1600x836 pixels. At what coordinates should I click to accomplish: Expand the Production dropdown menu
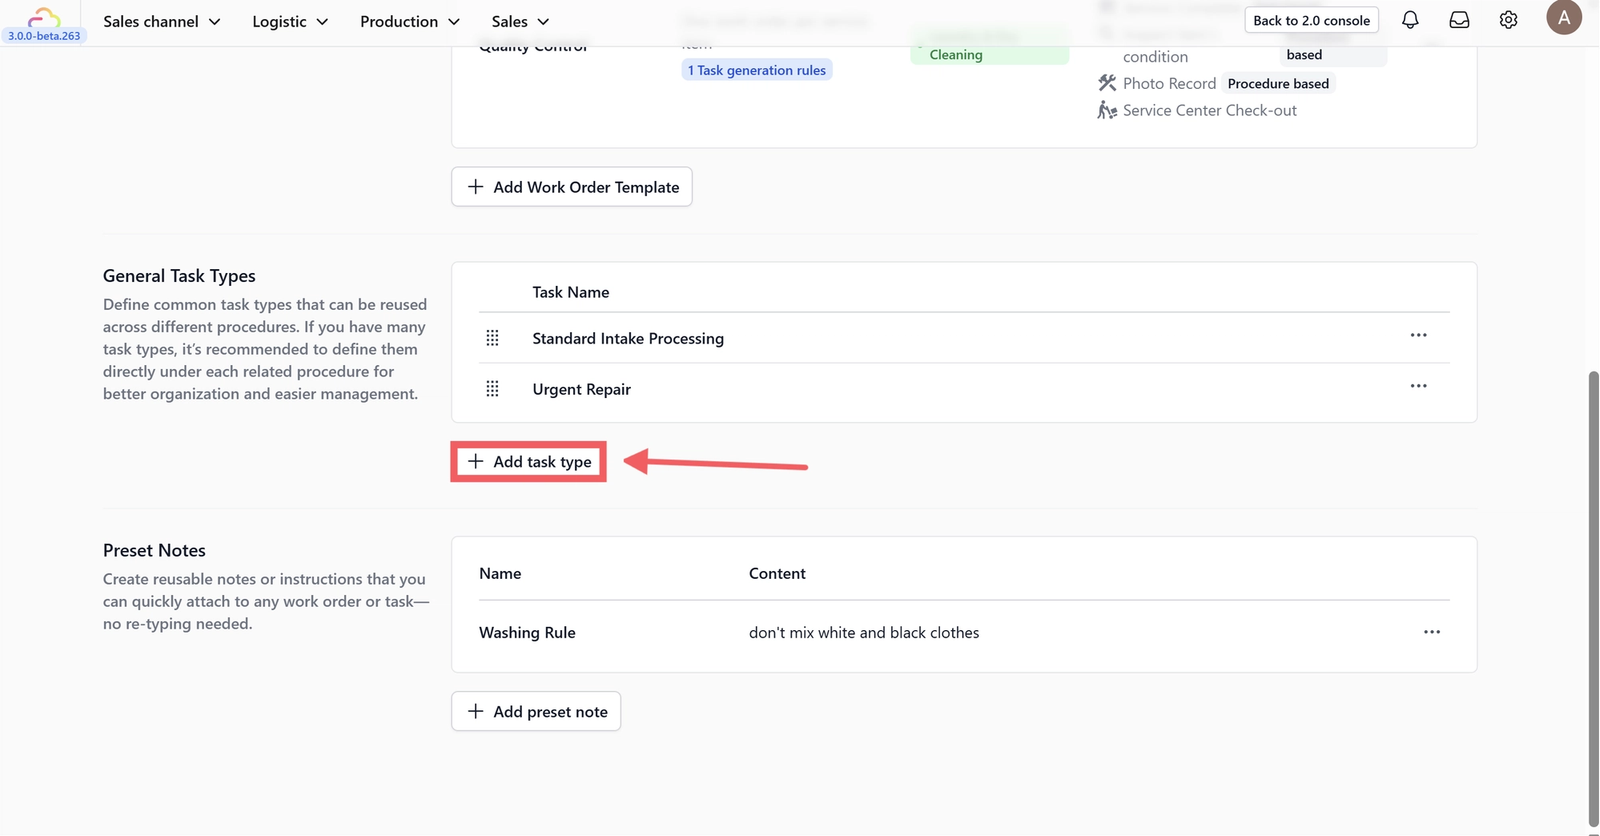tap(410, 21)
